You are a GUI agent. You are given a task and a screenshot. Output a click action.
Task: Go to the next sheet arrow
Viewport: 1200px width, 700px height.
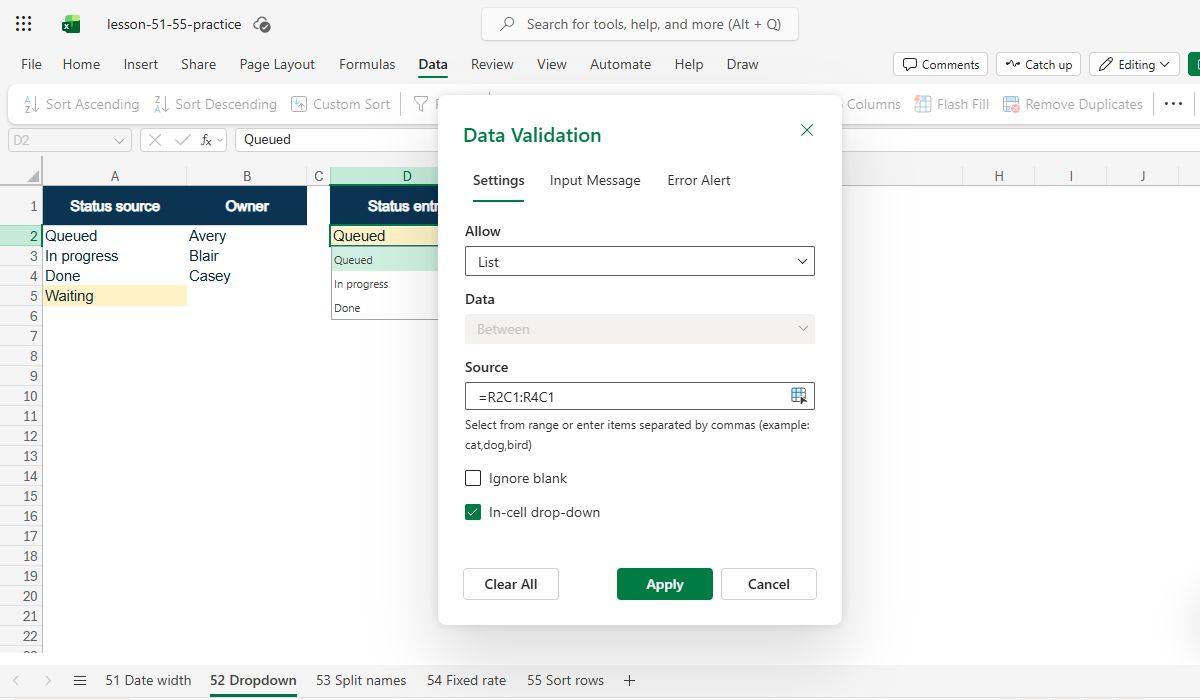point(48,680)
